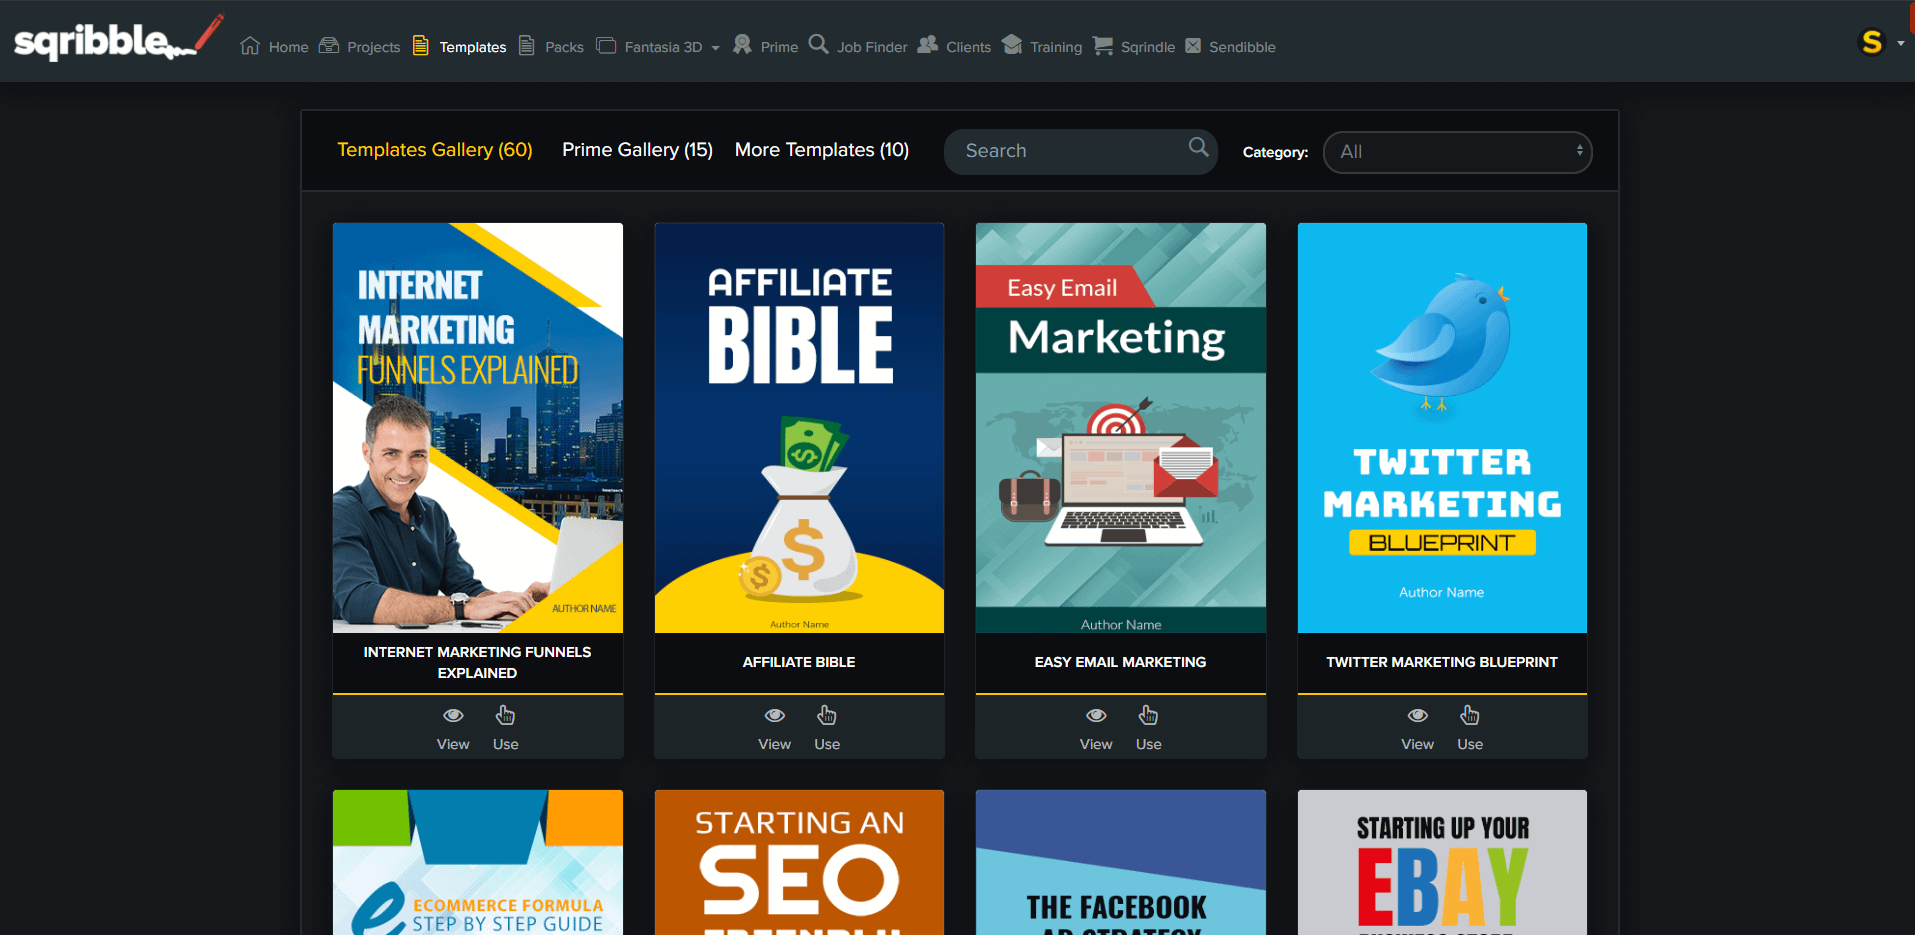
Task: Click Use hand icon for Internet Marketing Funnels
Action: click(506, 715)
